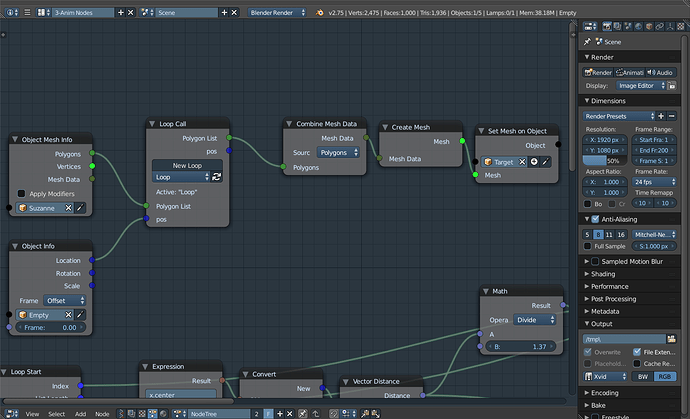Screen dimensions: 690x419
Task: Open the screen layout browser icon
Action: [x=43, y=12]
